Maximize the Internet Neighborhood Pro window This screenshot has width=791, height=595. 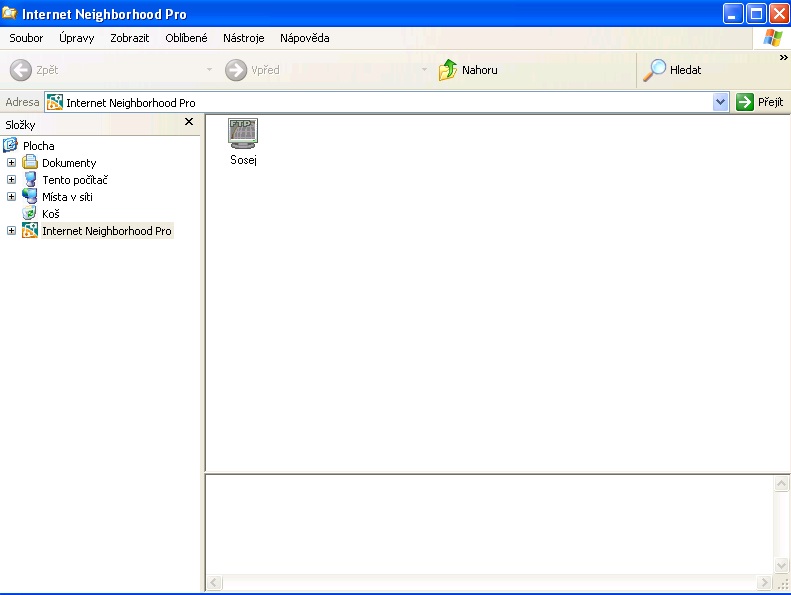756,14
